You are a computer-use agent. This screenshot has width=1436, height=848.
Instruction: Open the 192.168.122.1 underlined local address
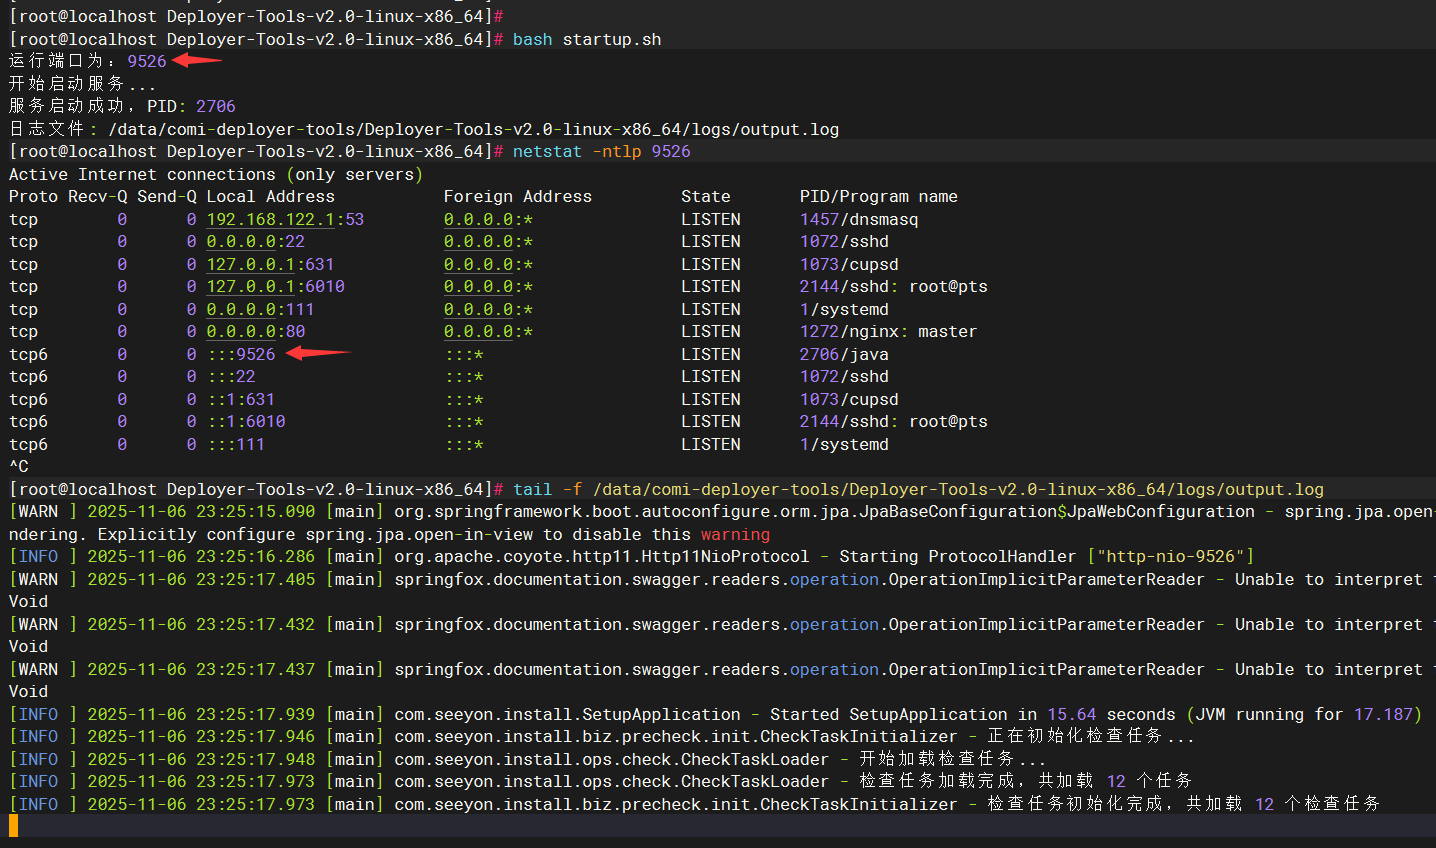pyautogui.click(x=270, y=219)
